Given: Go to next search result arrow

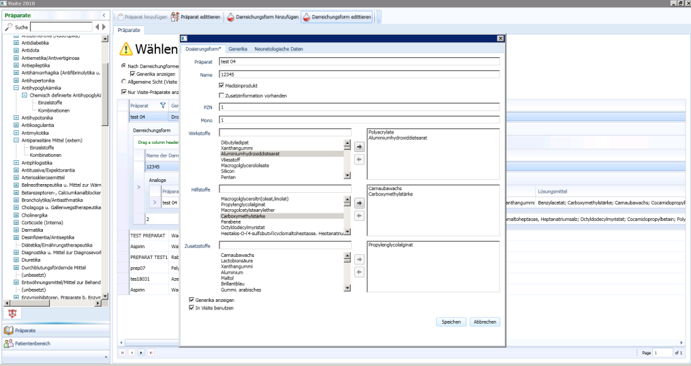Looking at the screenshot, I should click(x=104, y=27).
